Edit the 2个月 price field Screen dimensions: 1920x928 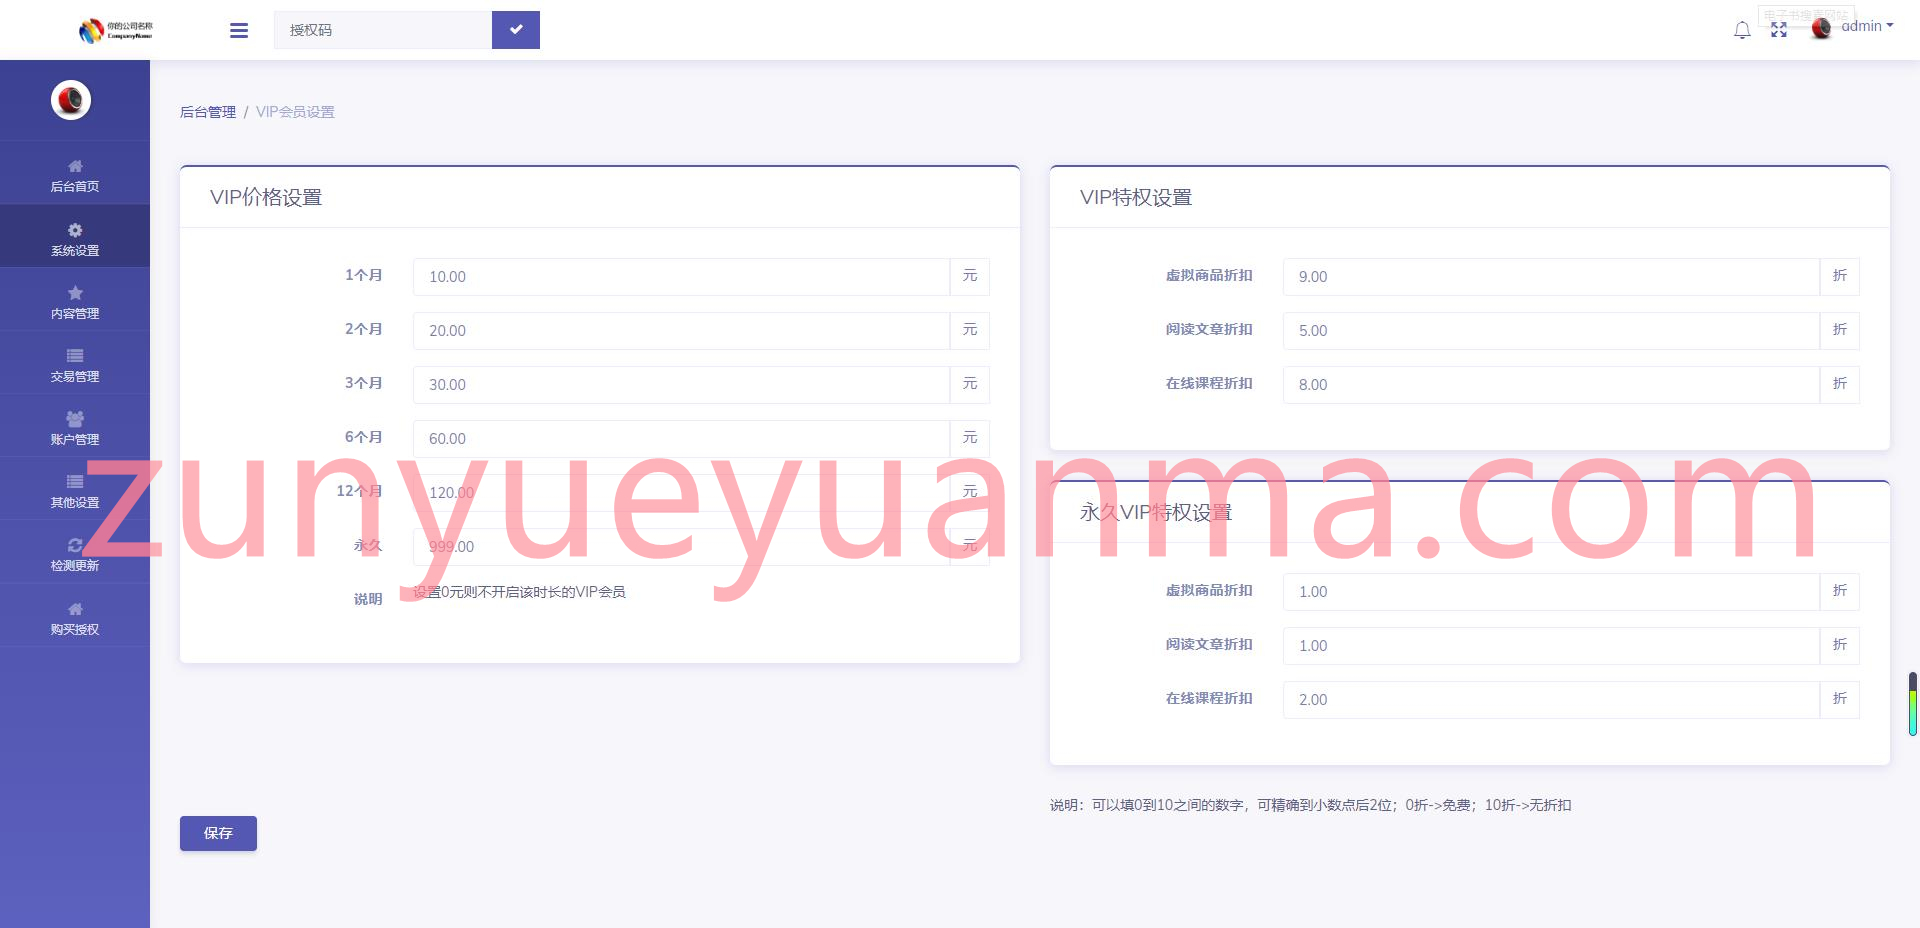pyautogui.click(x=681, y=331)
